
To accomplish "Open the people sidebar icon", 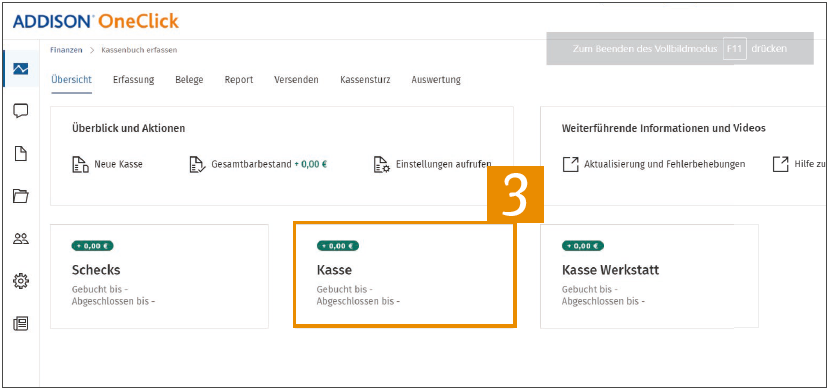I will 21,239.
